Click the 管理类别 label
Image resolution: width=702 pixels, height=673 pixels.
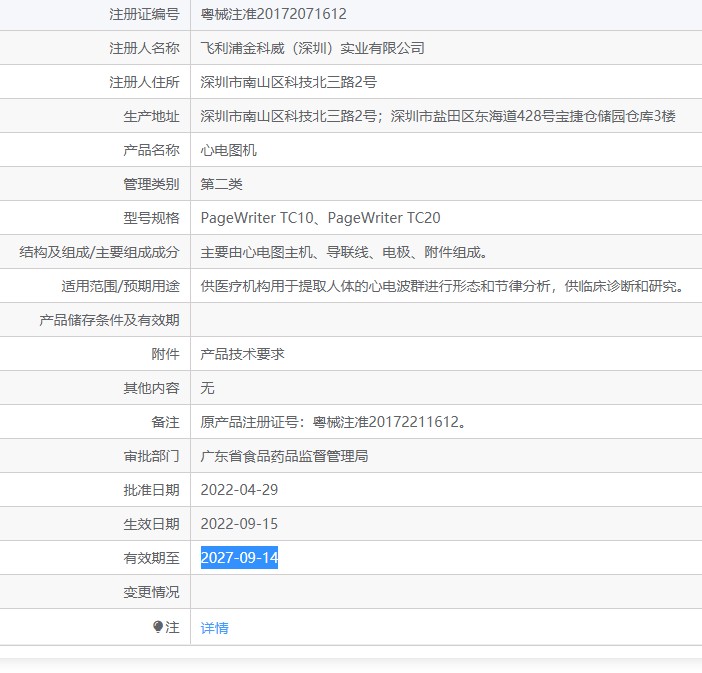click(151, 184)
